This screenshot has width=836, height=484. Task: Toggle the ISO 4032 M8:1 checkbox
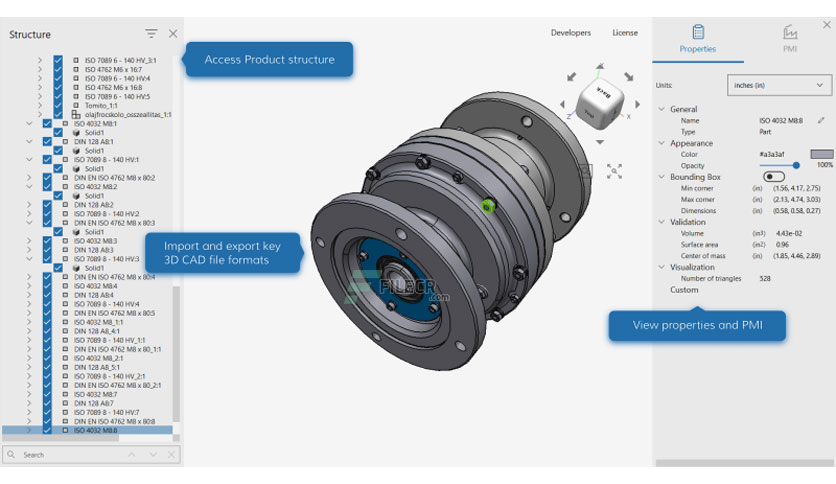point(47,124)
